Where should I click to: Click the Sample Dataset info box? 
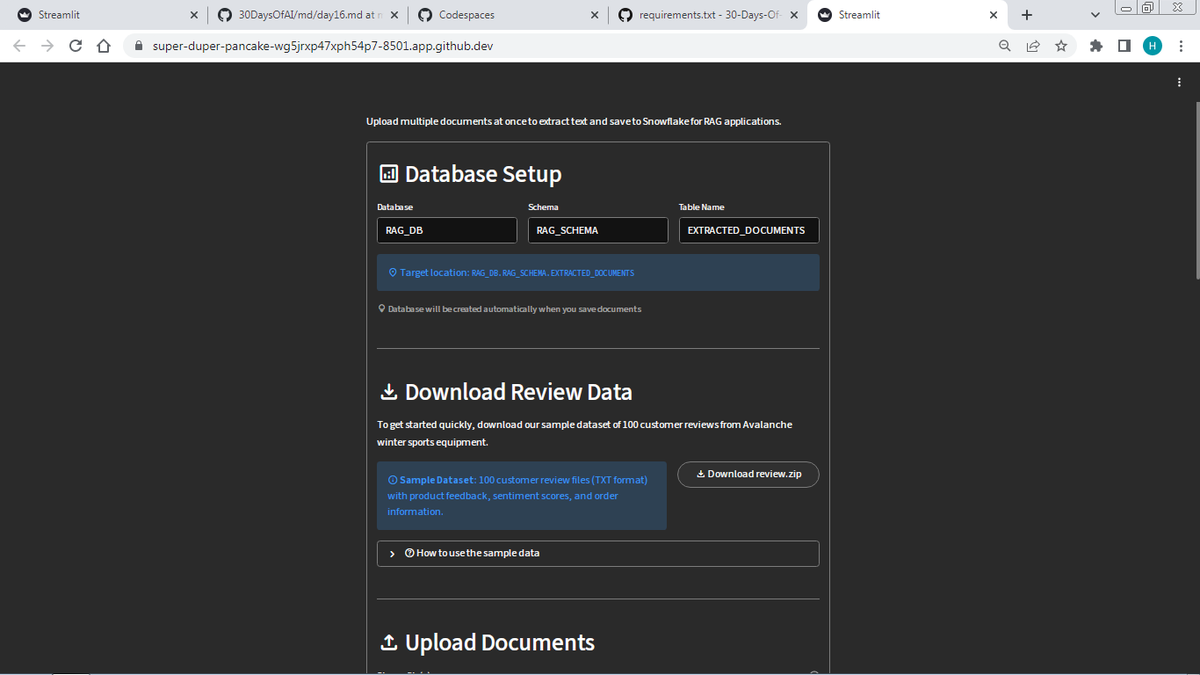click(522, 496)
